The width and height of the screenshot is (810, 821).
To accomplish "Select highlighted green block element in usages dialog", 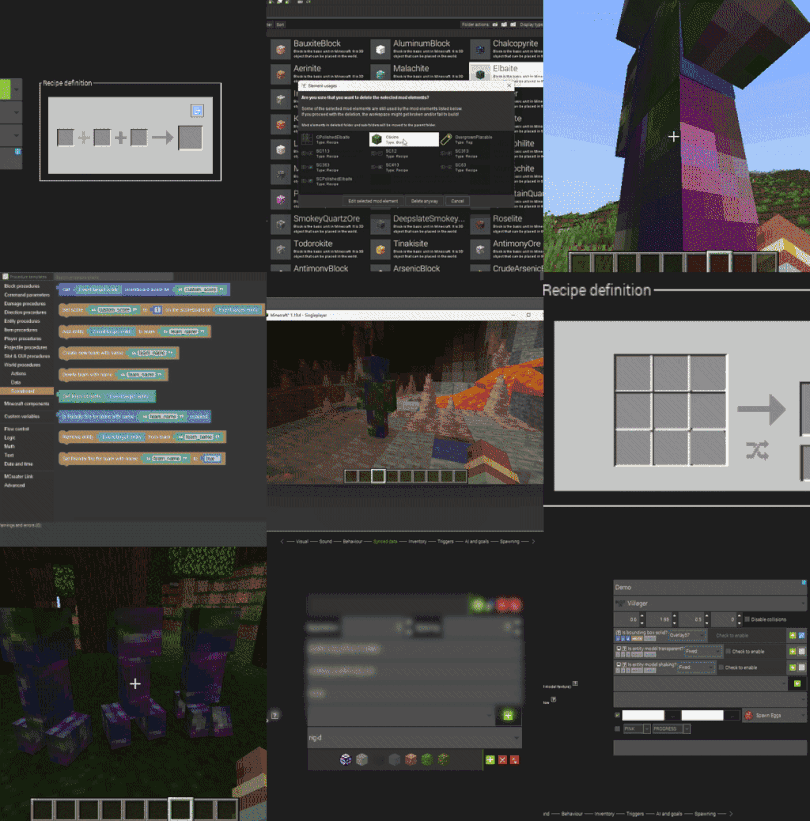I will [x=404, y=139].
